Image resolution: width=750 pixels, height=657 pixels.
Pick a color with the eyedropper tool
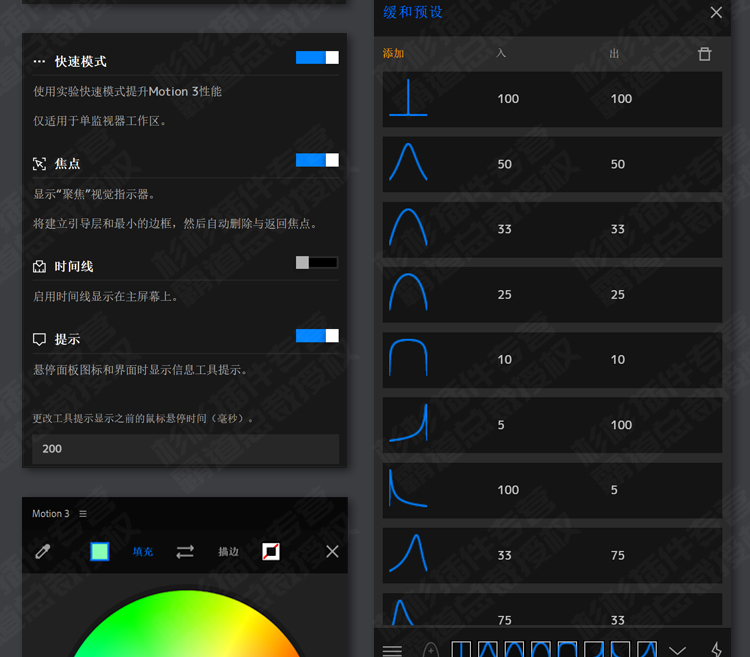pos(43,551)
